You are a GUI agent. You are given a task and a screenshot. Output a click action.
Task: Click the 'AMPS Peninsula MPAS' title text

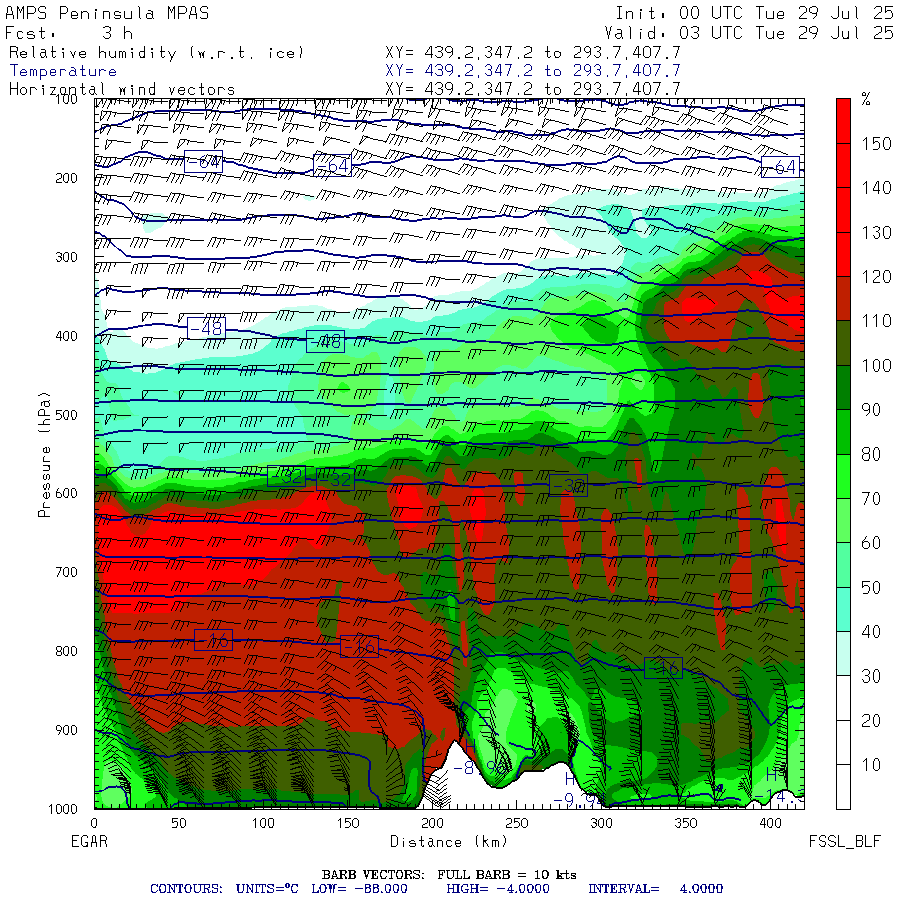[107, 13]
